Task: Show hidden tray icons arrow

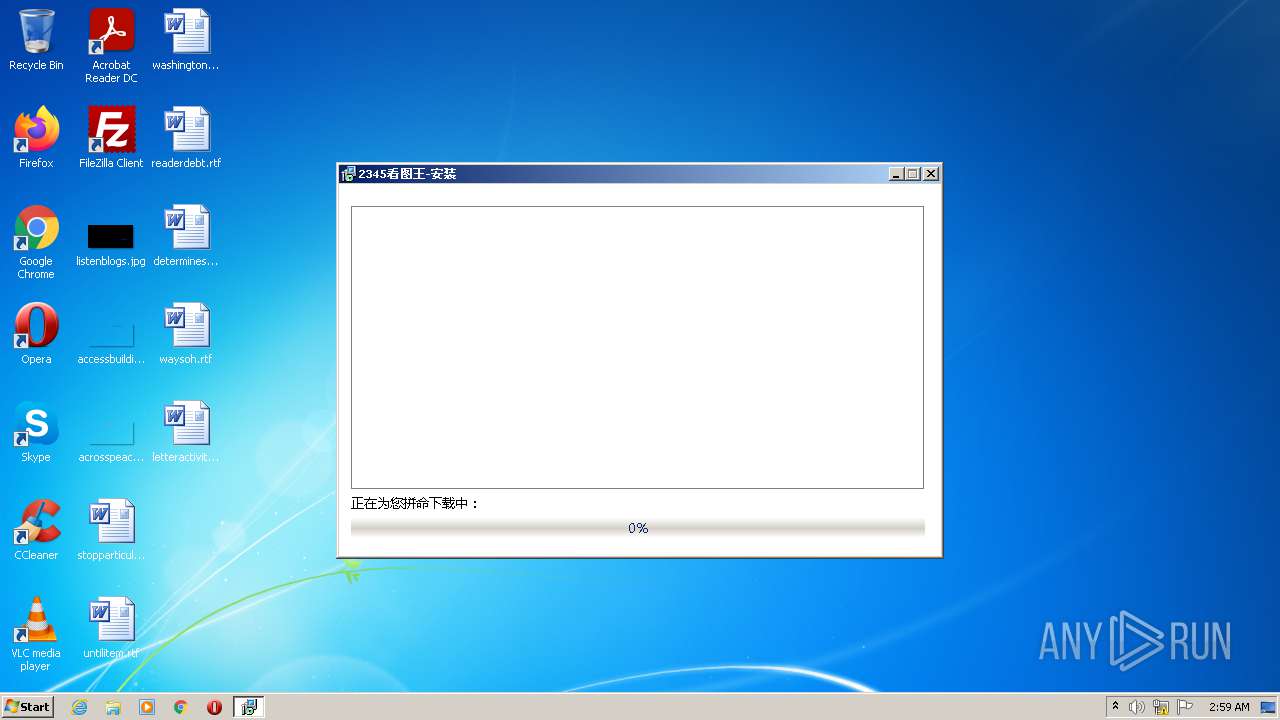Action: pos(1116,707)
